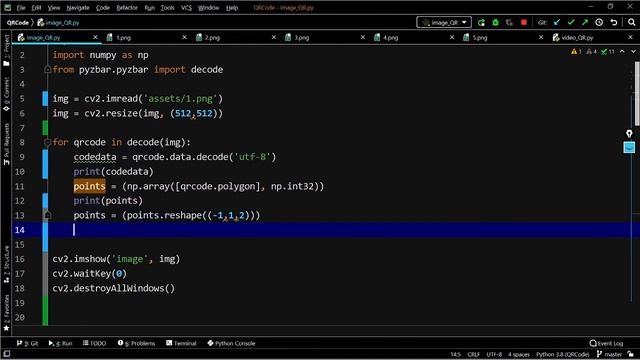Click the Git Push arrow icon
Screen dimensions: 640x360
[x=585, y=22]
